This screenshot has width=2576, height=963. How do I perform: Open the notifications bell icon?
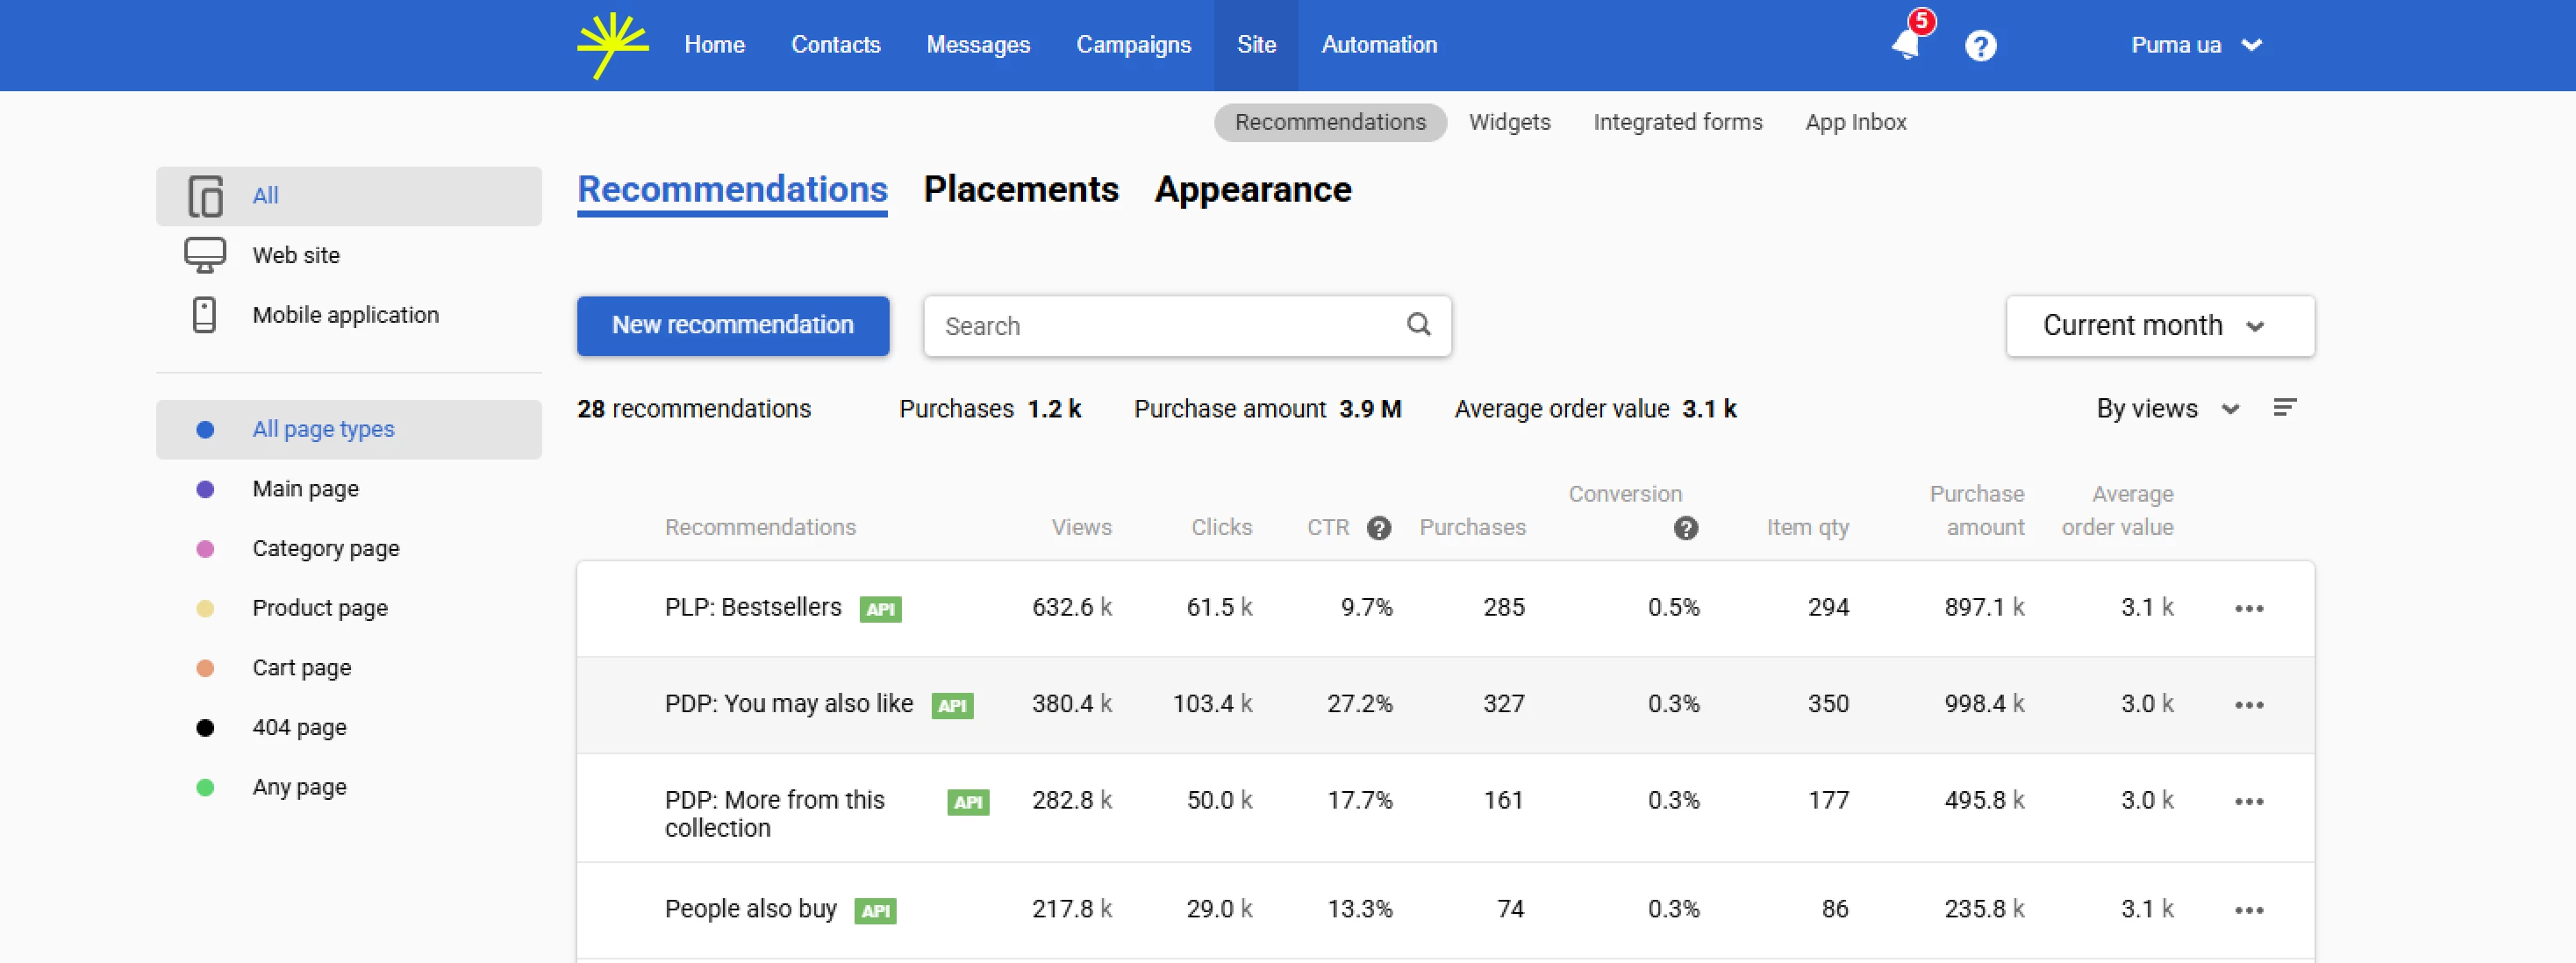(x=1906, y=44)
